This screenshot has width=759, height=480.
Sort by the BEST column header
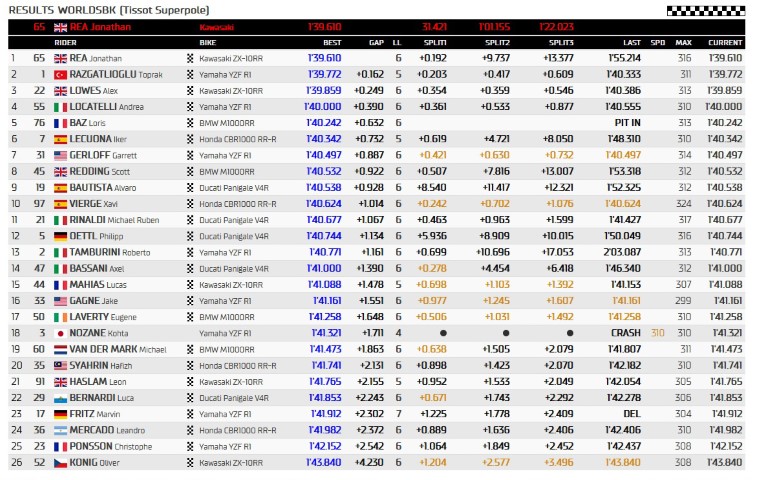click(x=331, y=44)
